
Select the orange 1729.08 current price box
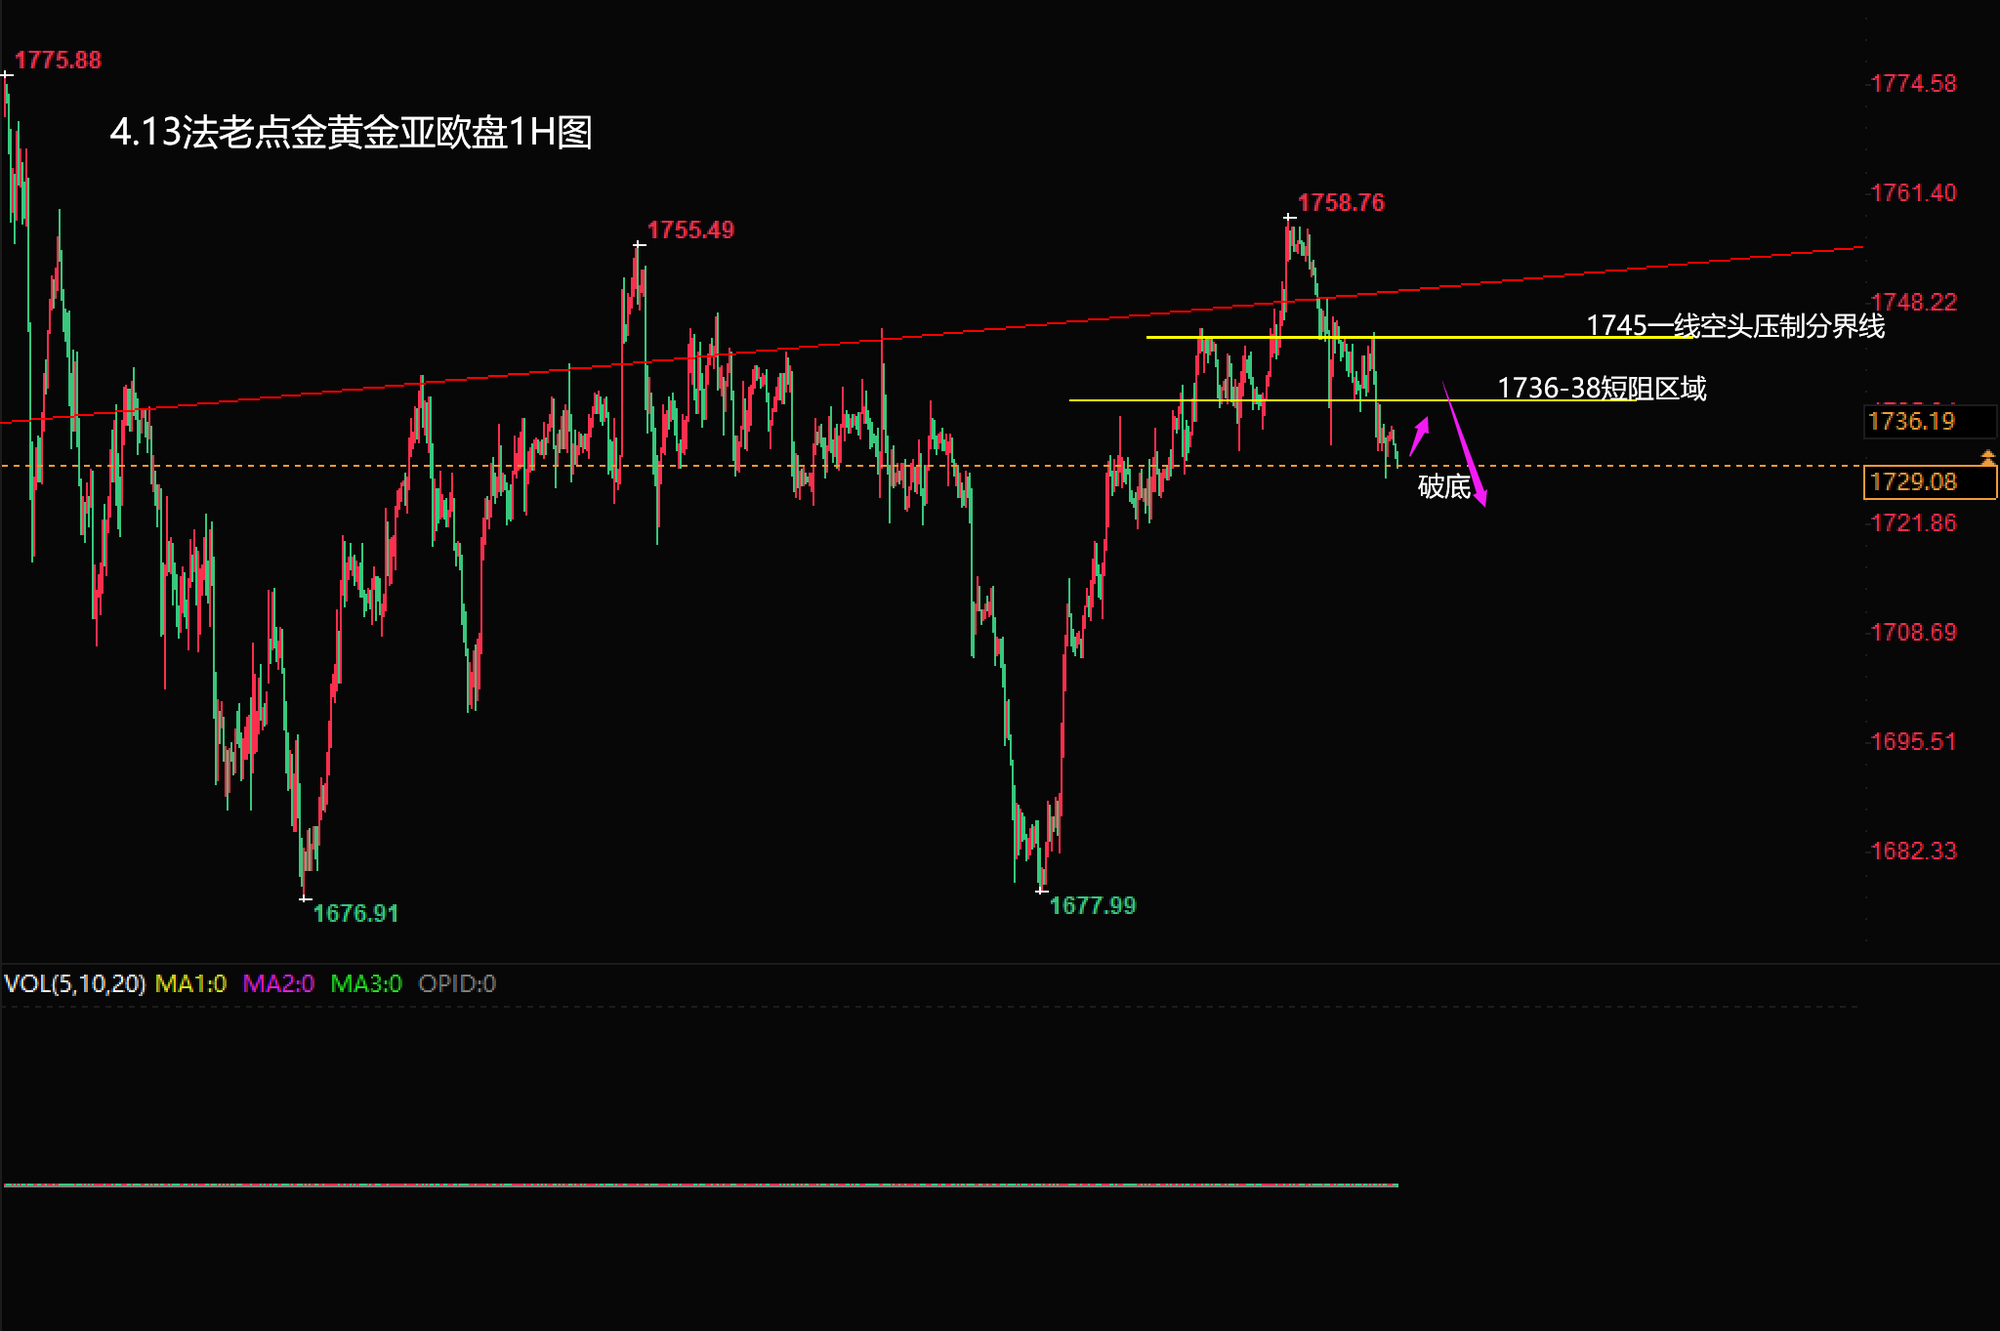(x=1928, y=482)
